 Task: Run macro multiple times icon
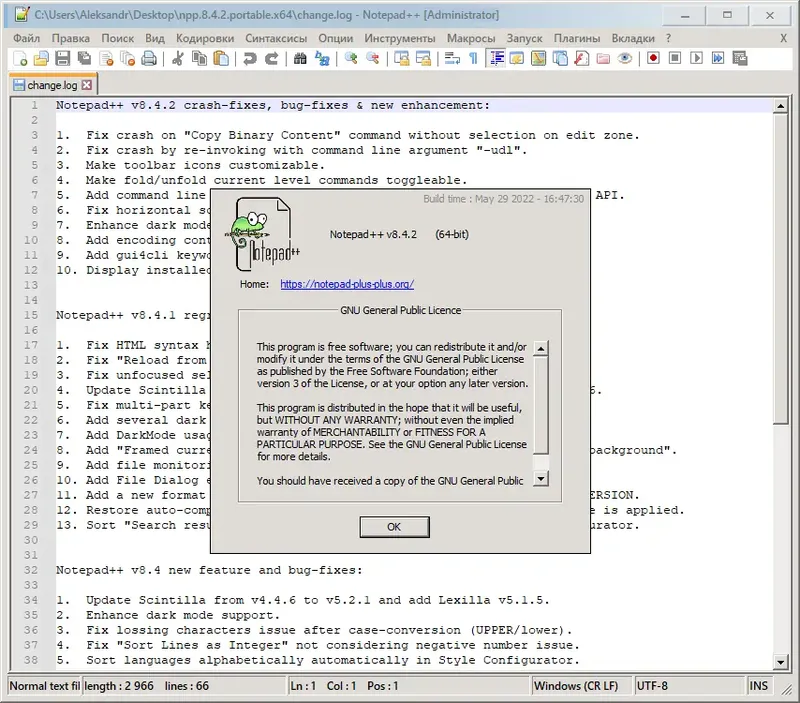click(717, 59)
